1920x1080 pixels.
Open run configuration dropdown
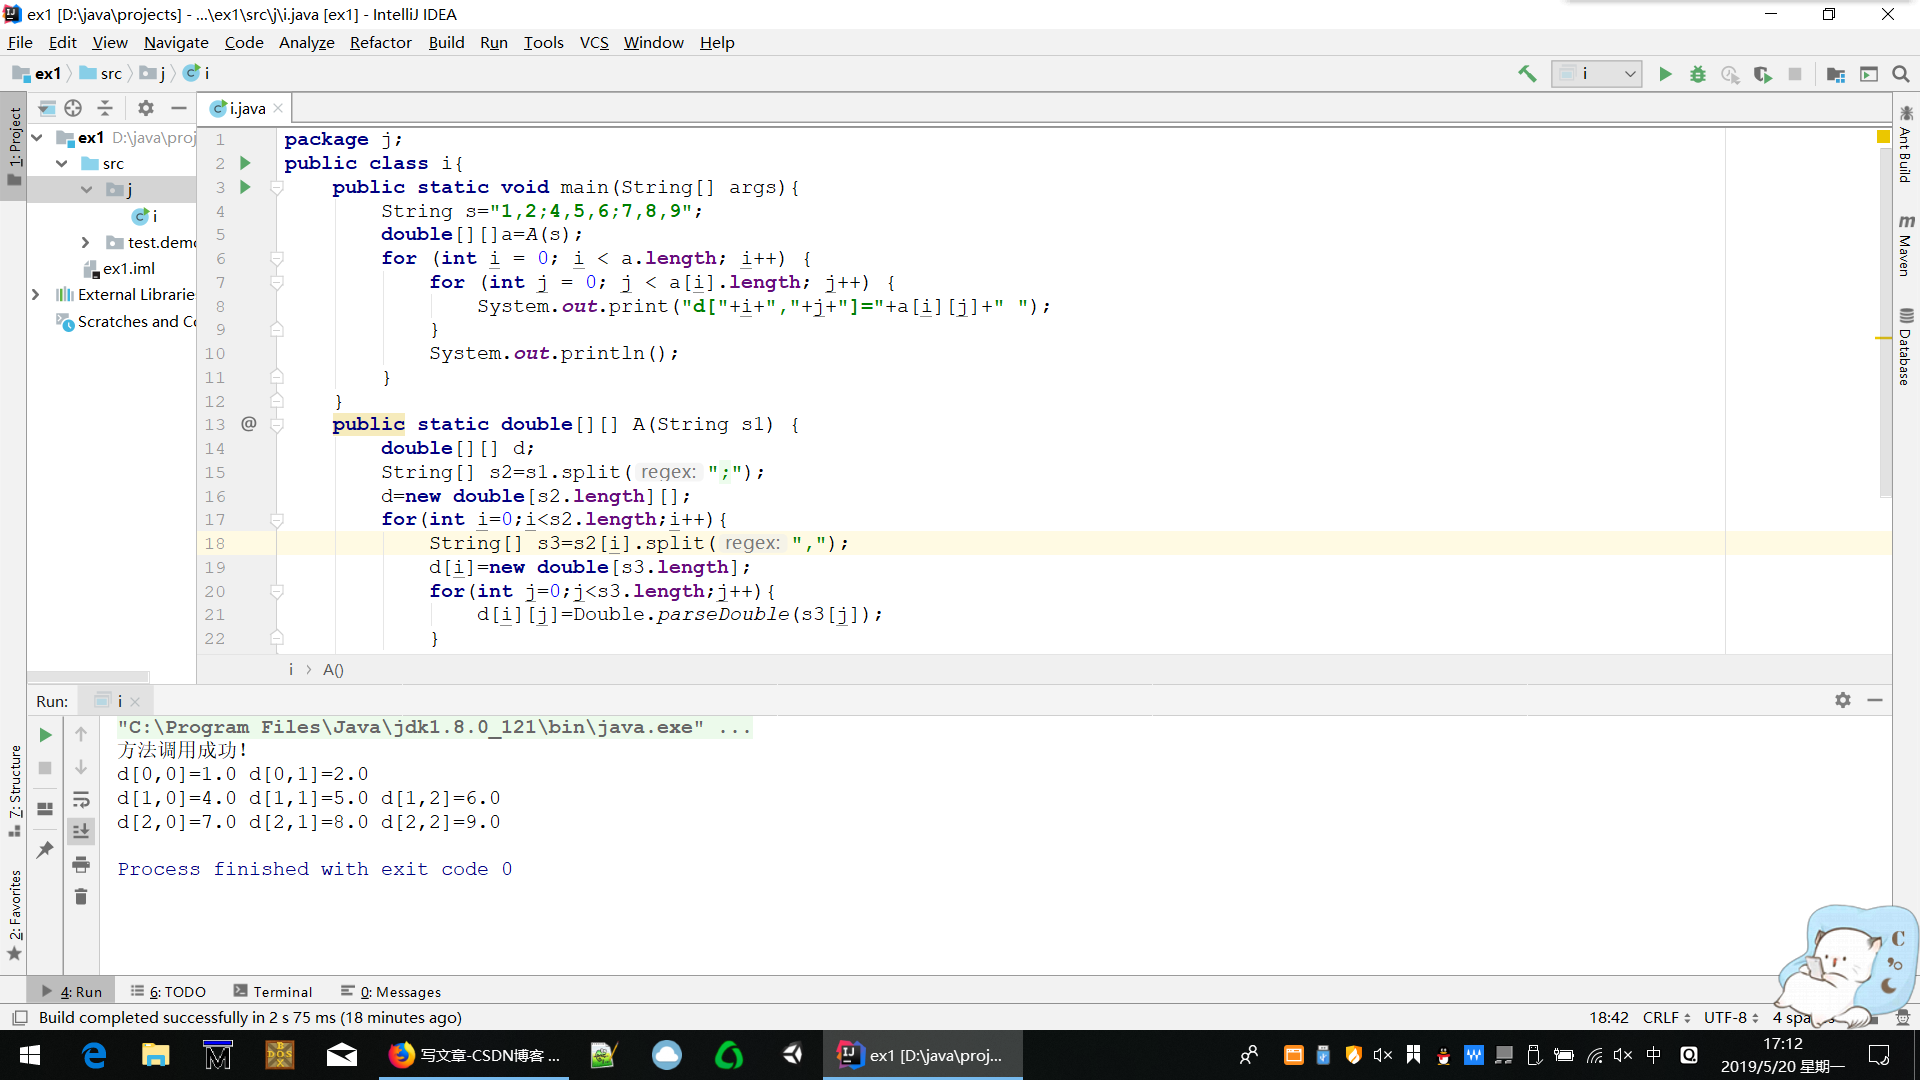pyautogui.click(x=1596, y=74)
